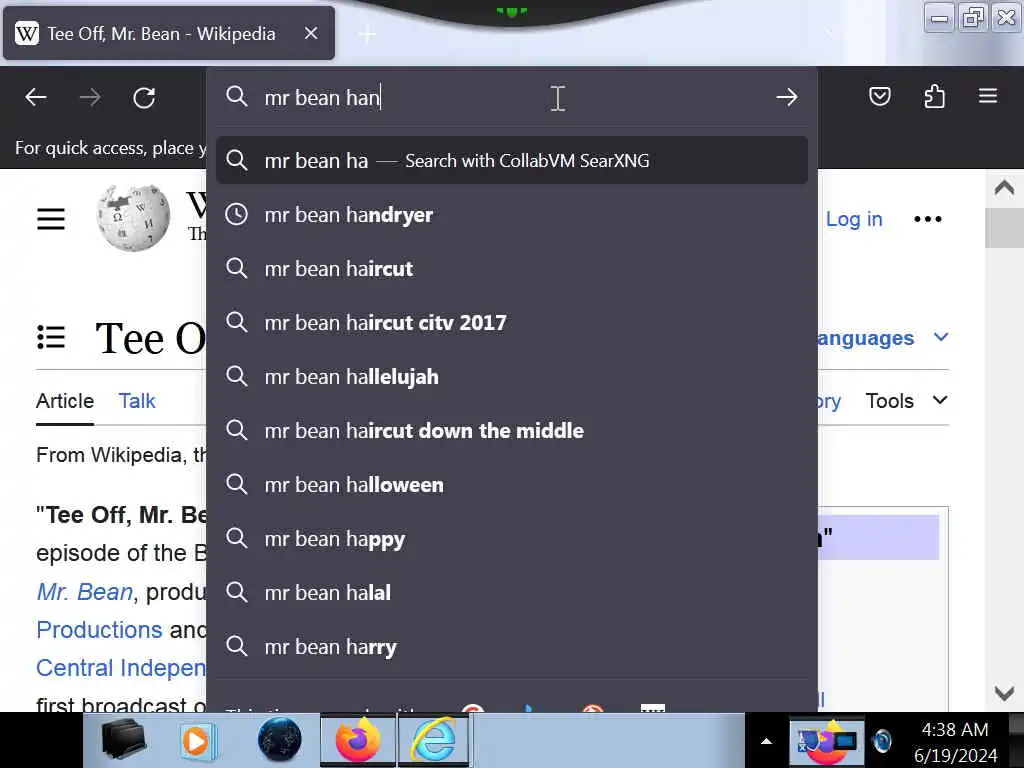This screenshot has height=768, width=1024.
Task: Select the mr bean harry suggestion
Action: (512, 647)
